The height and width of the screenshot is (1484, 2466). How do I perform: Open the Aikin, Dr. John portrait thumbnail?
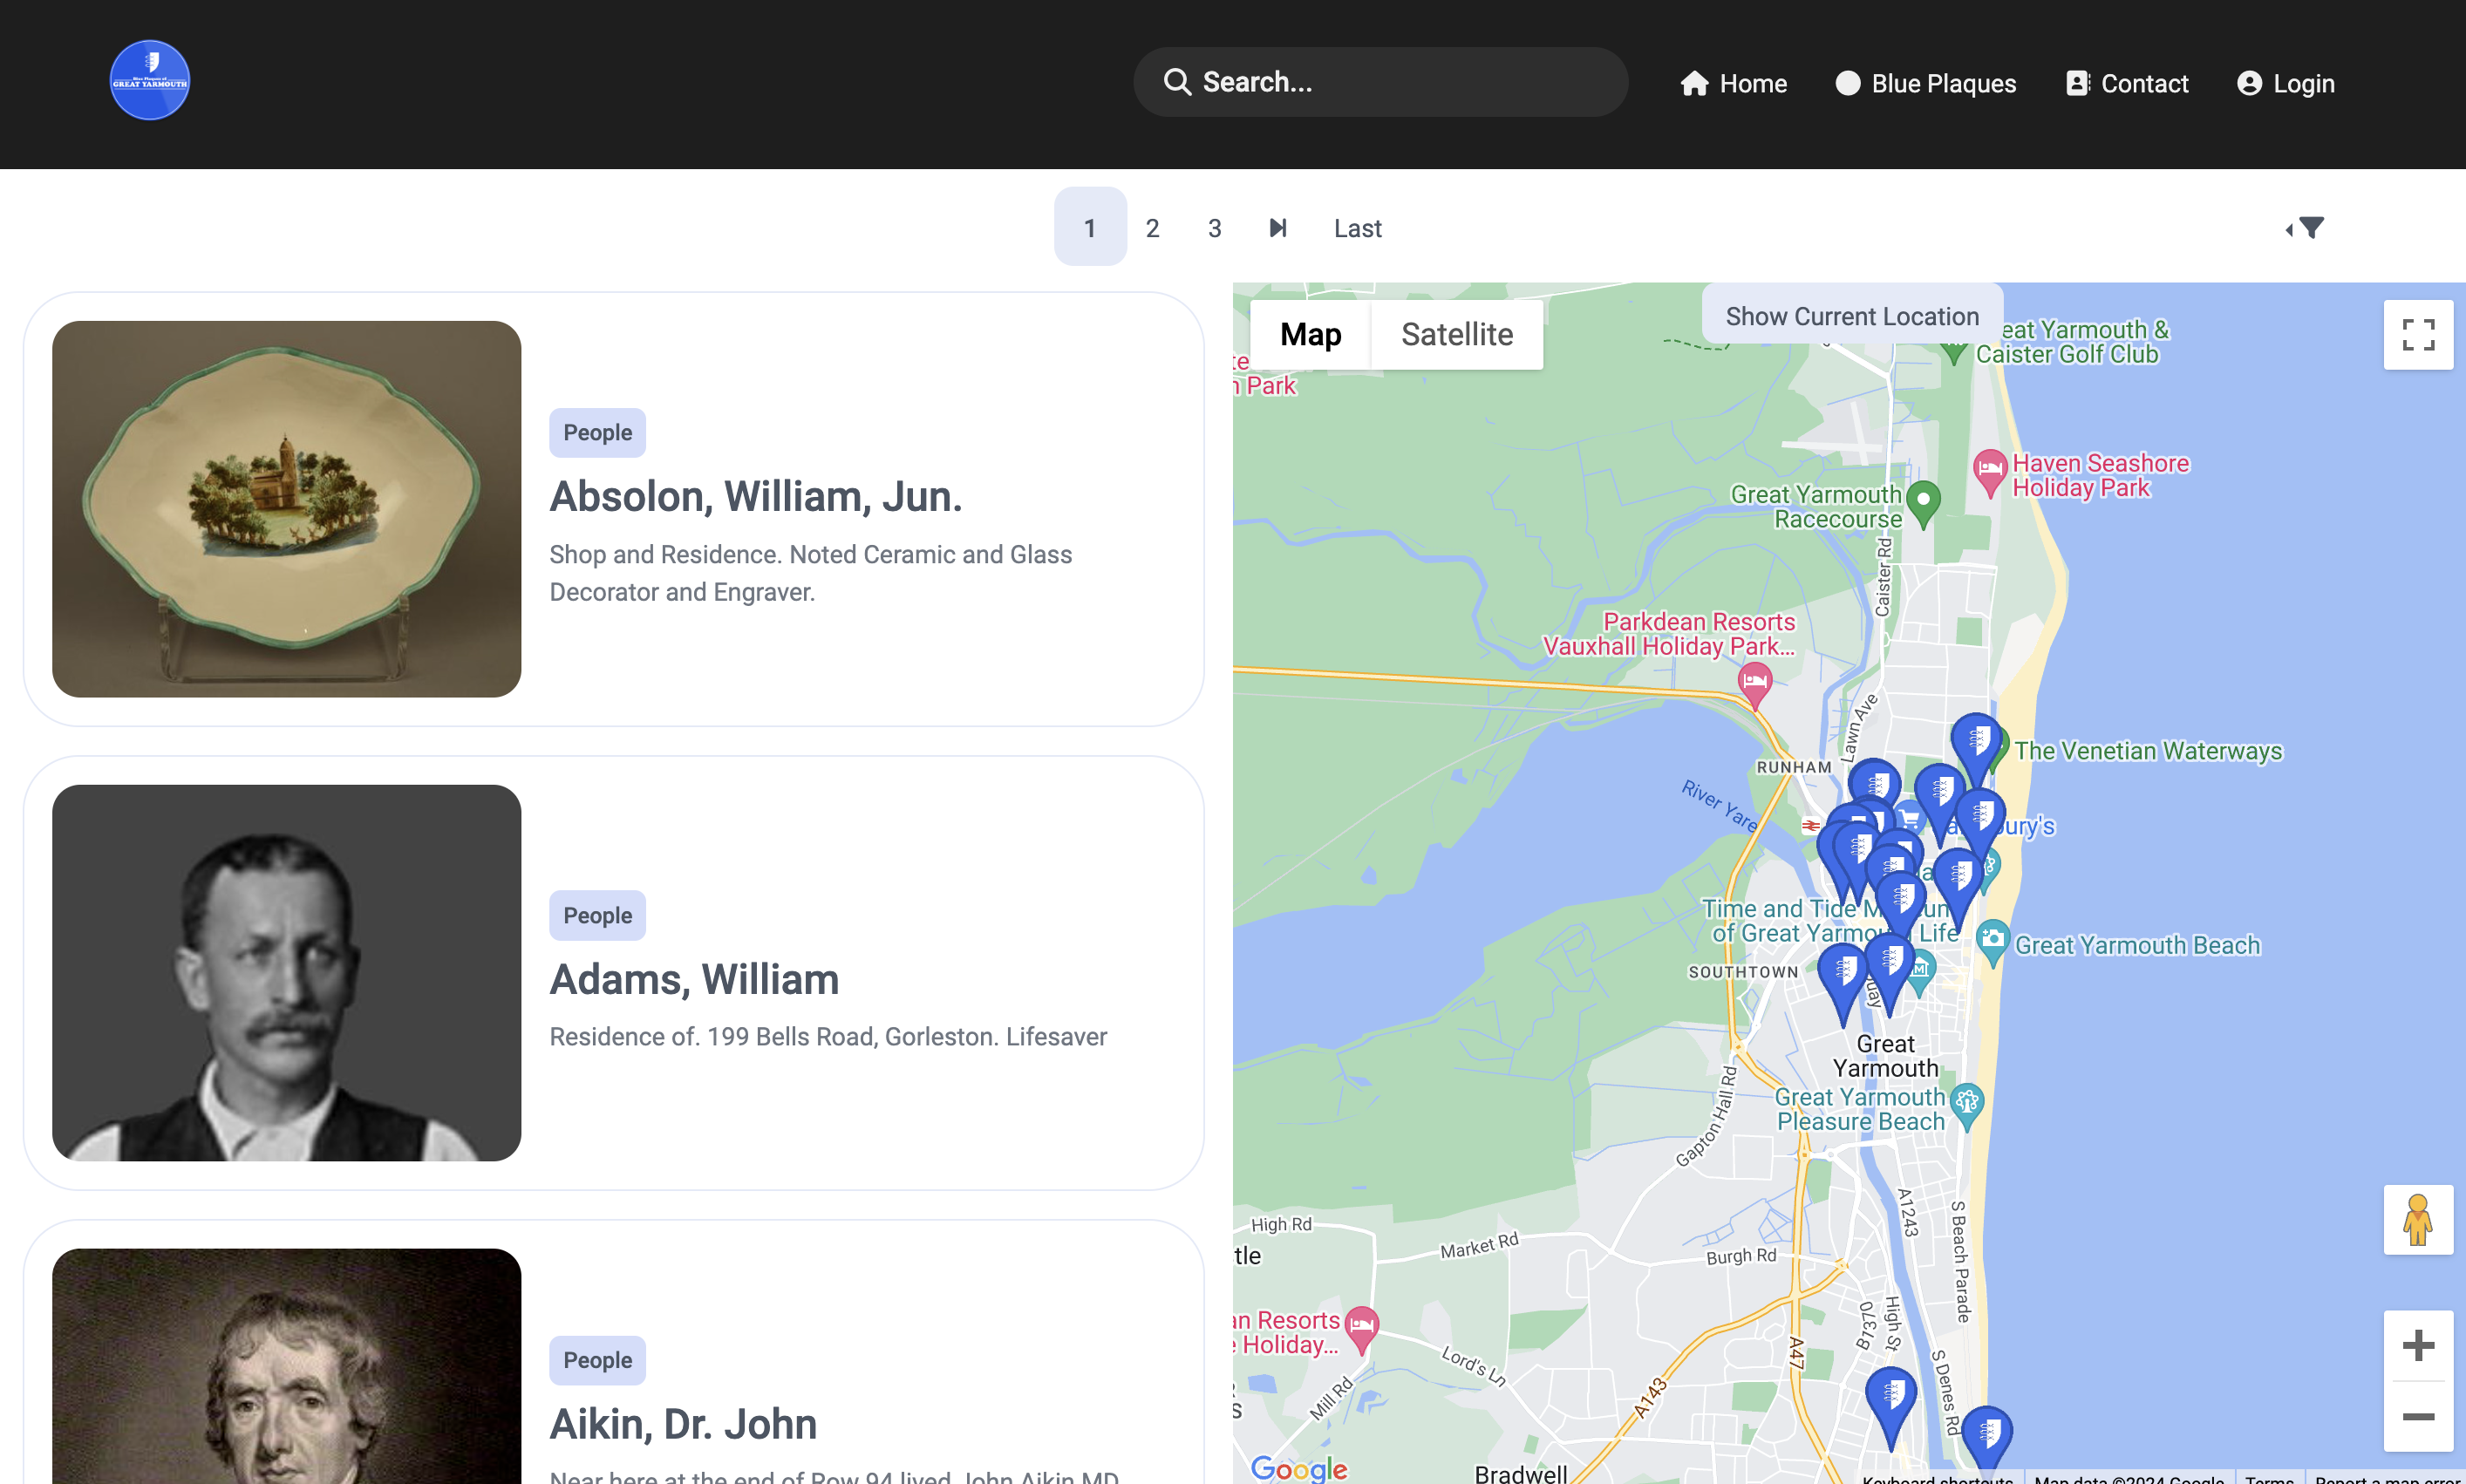click(x=286, y=1366)
